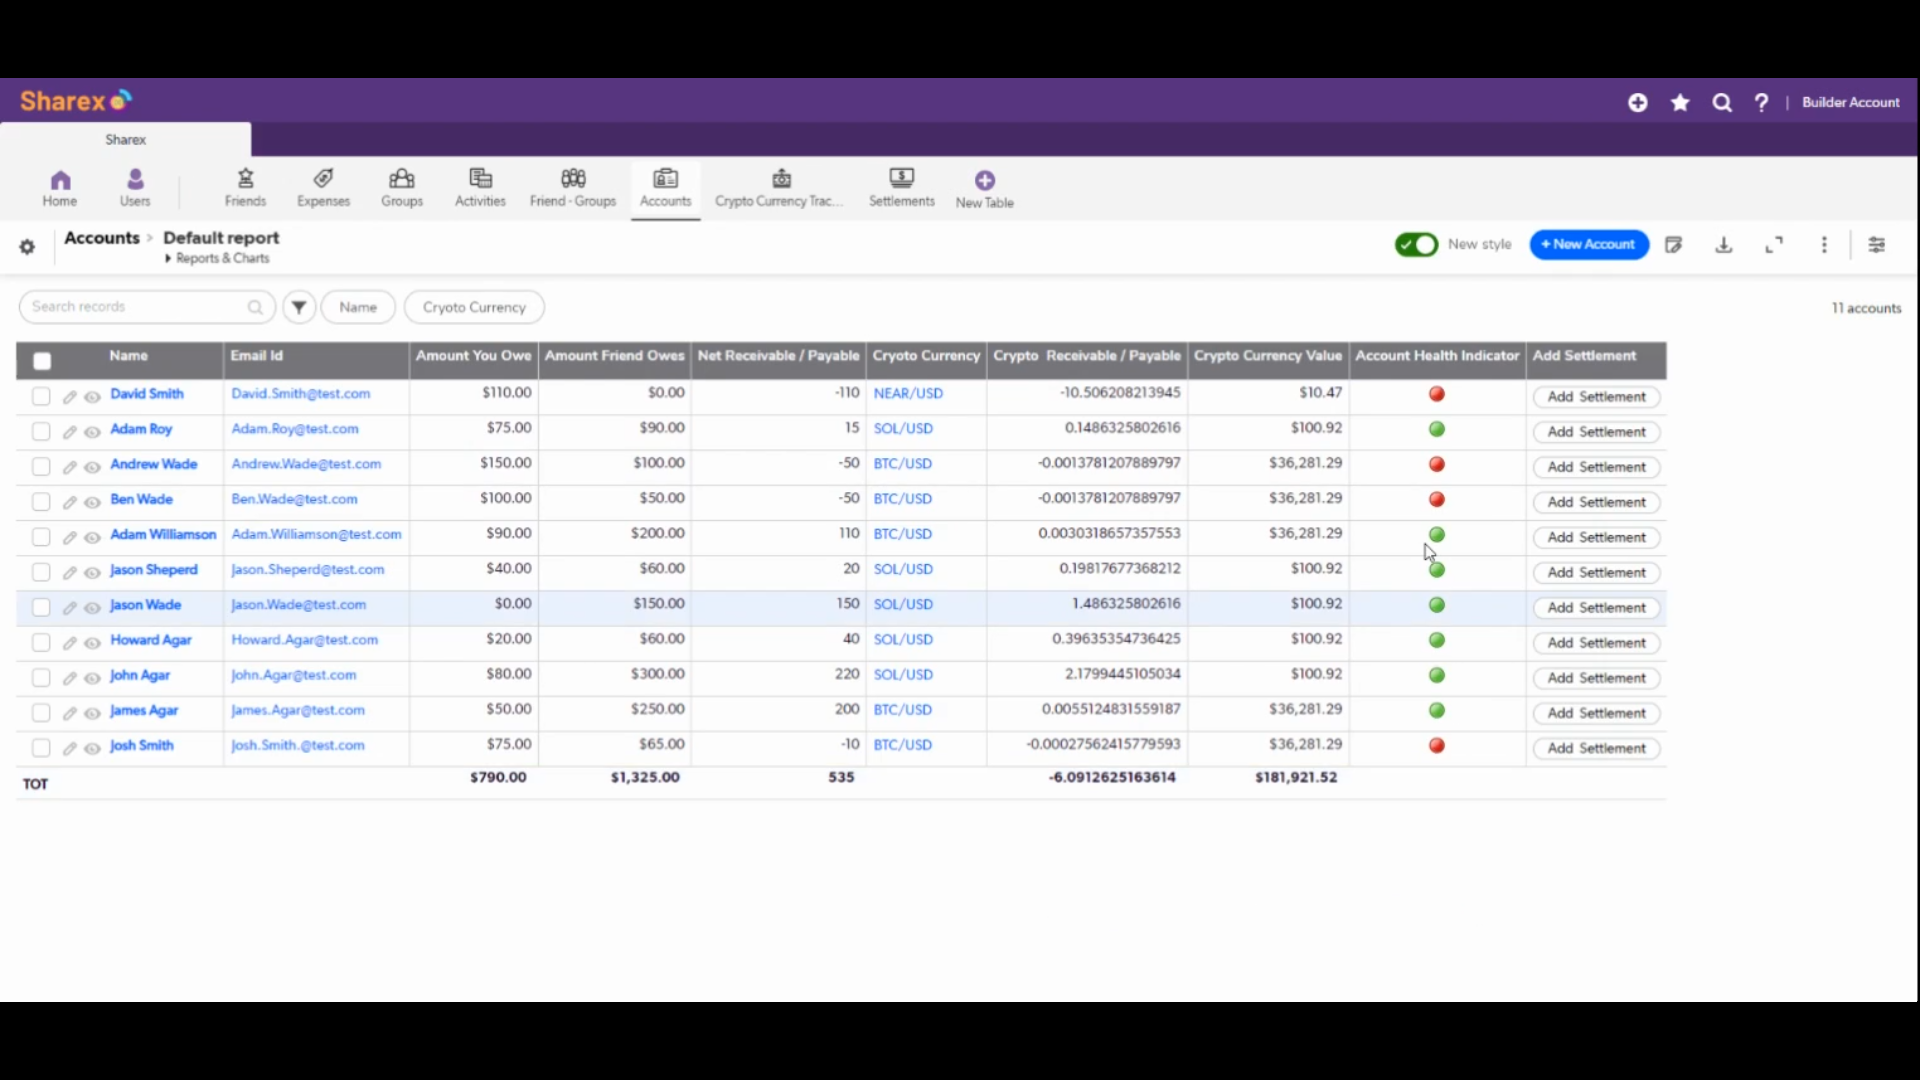Click the pencil edit icon for David Smith
This screenshot has width=1920, height=1080.
(69, 397)
